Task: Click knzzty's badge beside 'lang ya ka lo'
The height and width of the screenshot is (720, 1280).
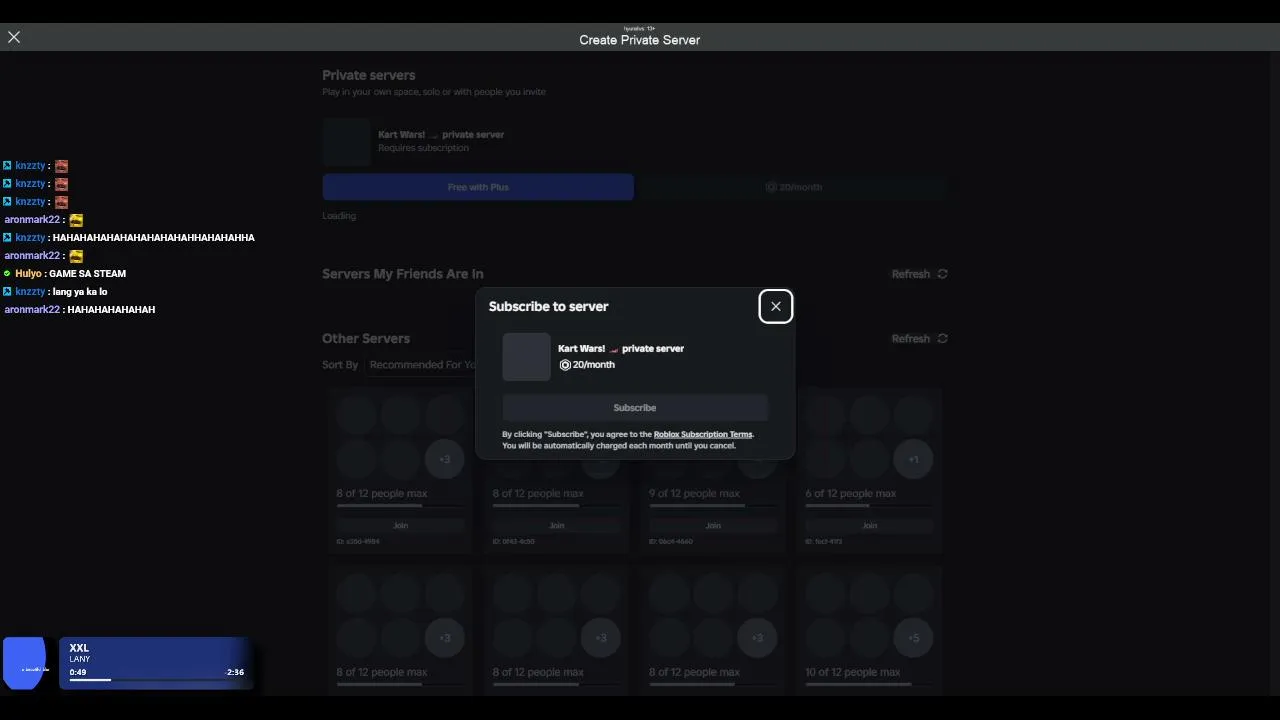Action: pos(7,292)
